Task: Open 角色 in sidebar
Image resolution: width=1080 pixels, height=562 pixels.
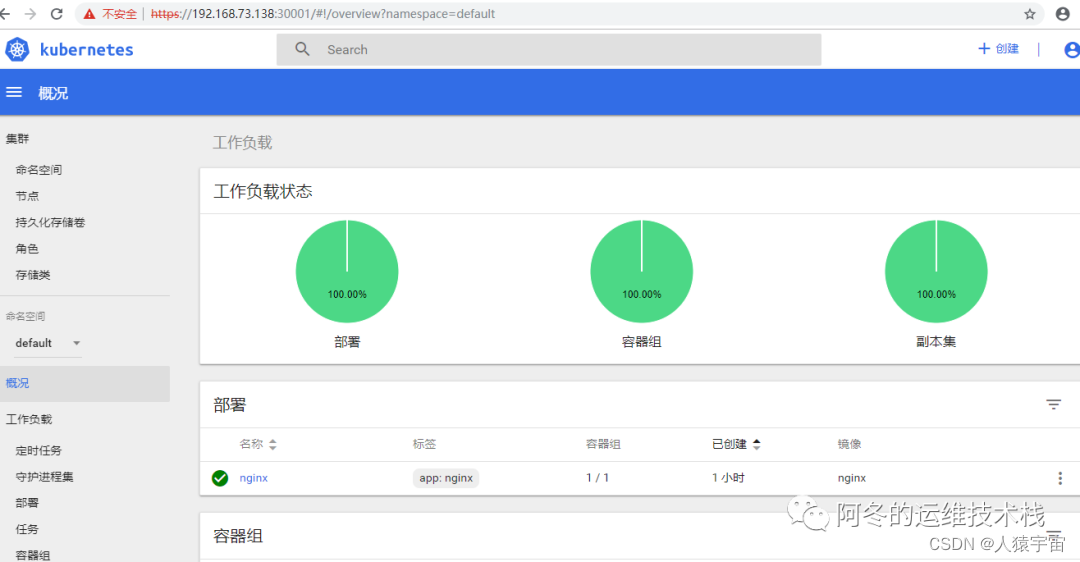Action: coord(27,249)
